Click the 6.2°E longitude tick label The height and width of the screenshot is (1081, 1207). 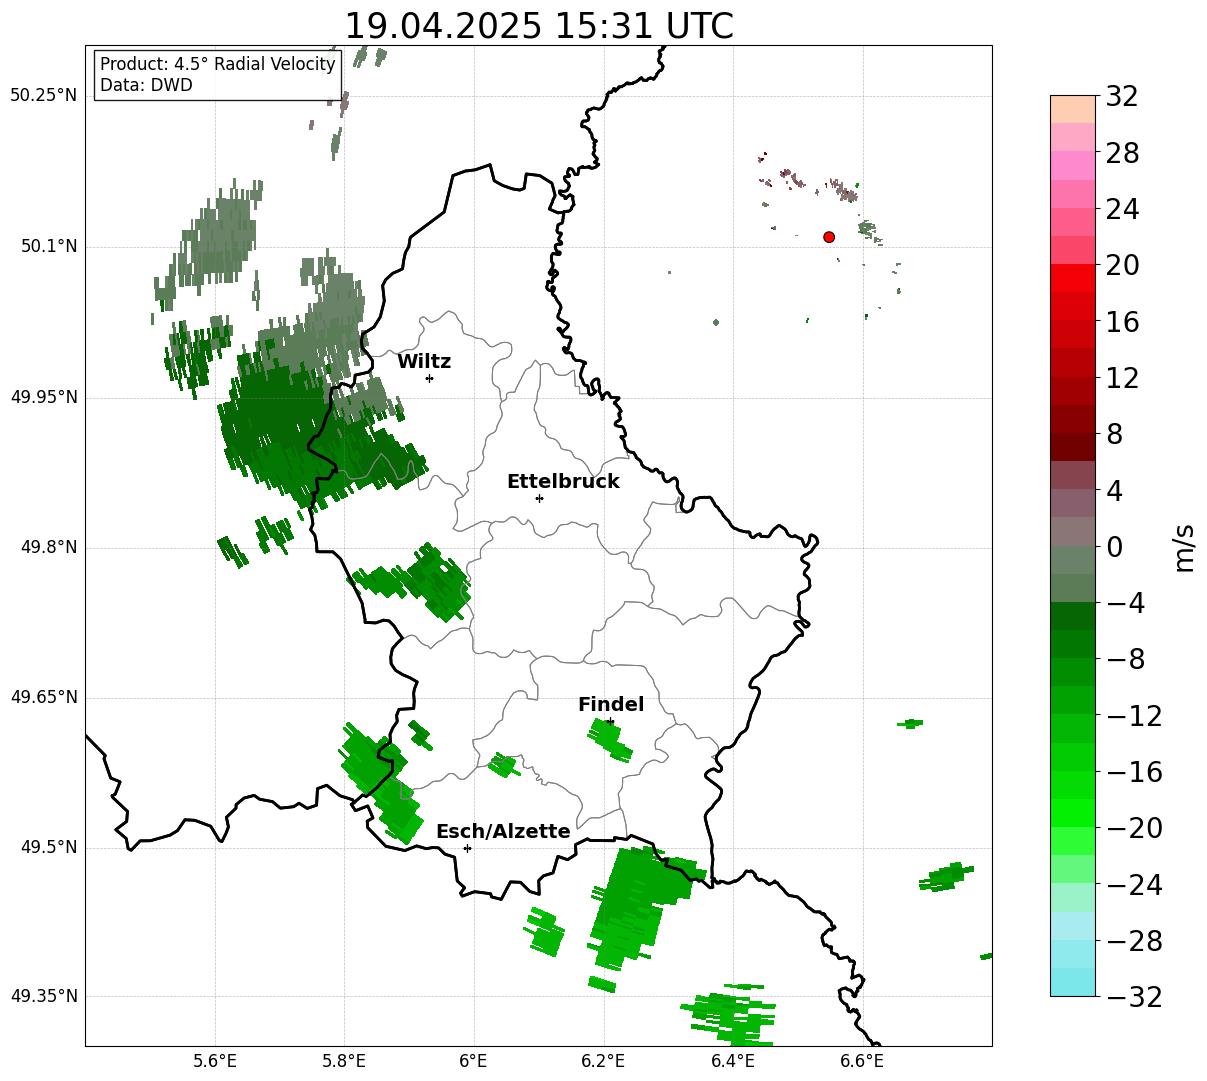click(x=603, y=1061)
